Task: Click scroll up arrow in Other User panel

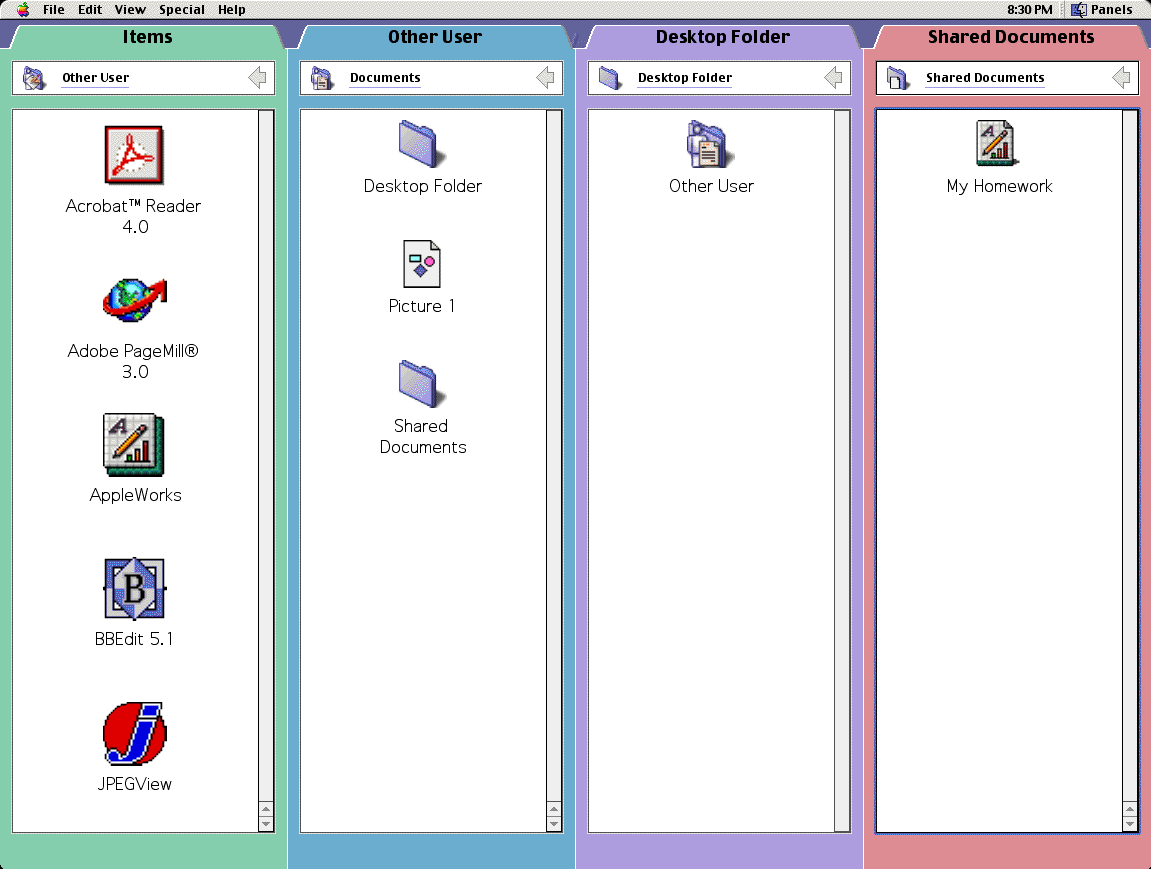Action: [x=554, y=809]
